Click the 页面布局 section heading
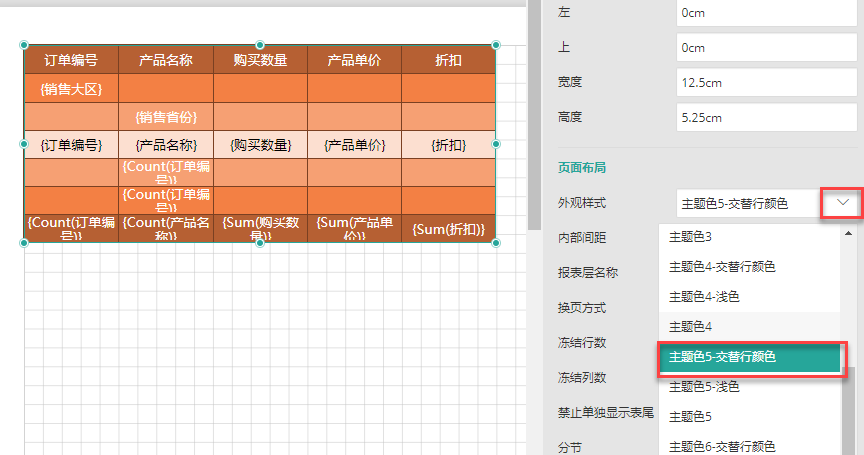This screenshot has width=864, height=455. [x=582, y=167]
